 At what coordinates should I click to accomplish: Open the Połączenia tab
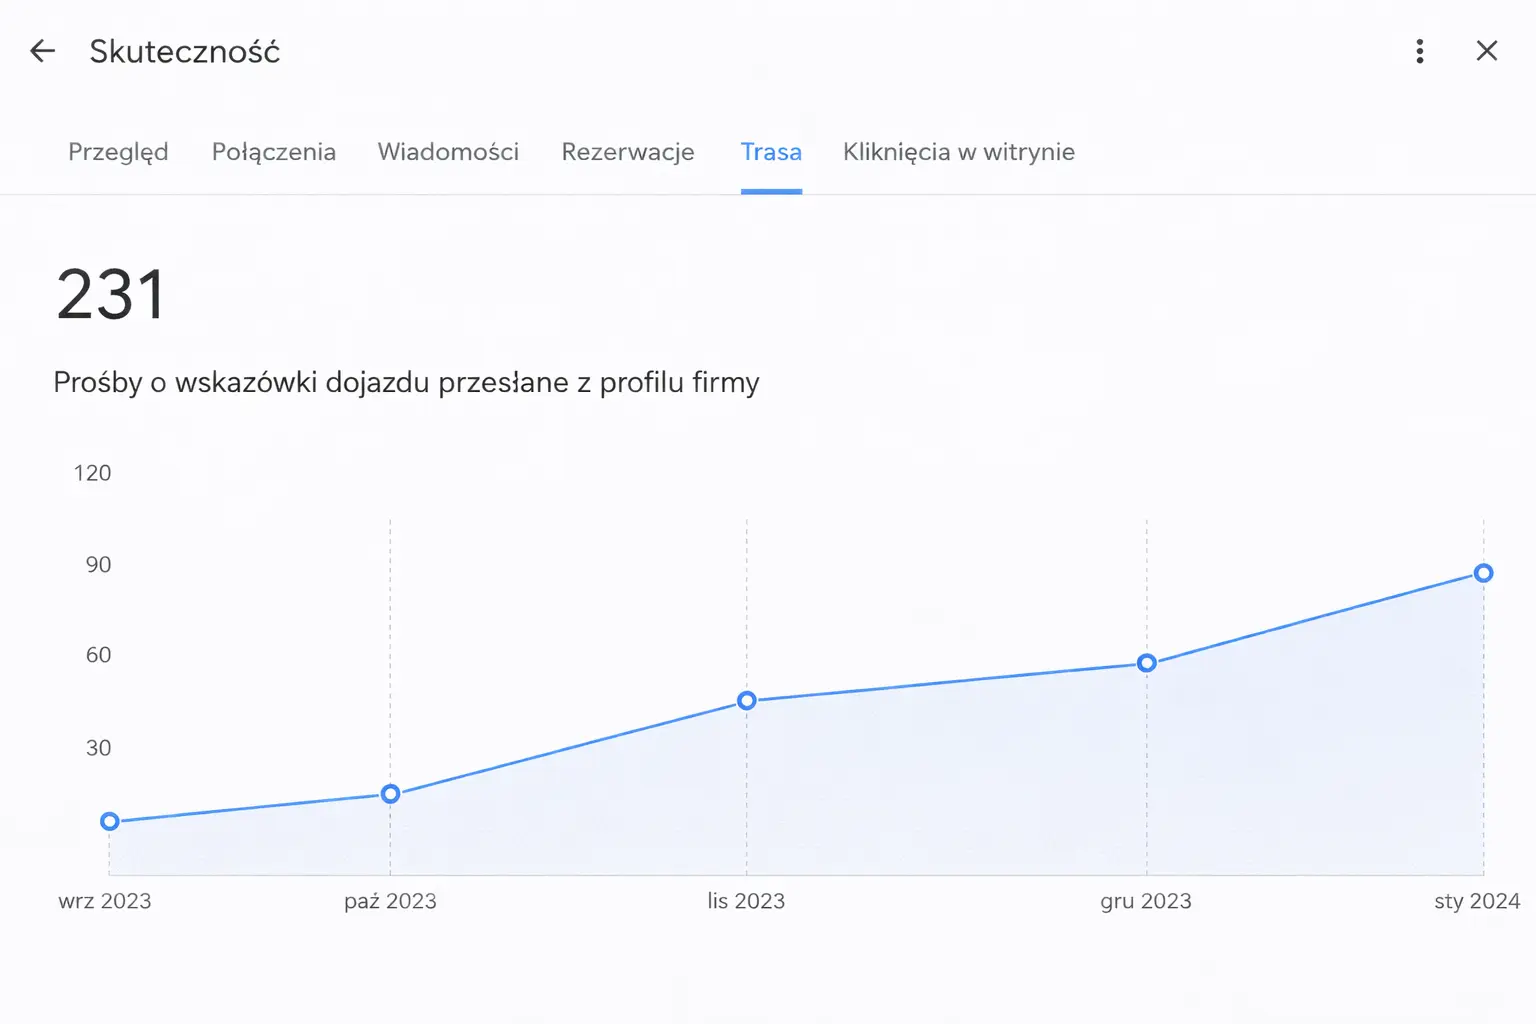273,152
